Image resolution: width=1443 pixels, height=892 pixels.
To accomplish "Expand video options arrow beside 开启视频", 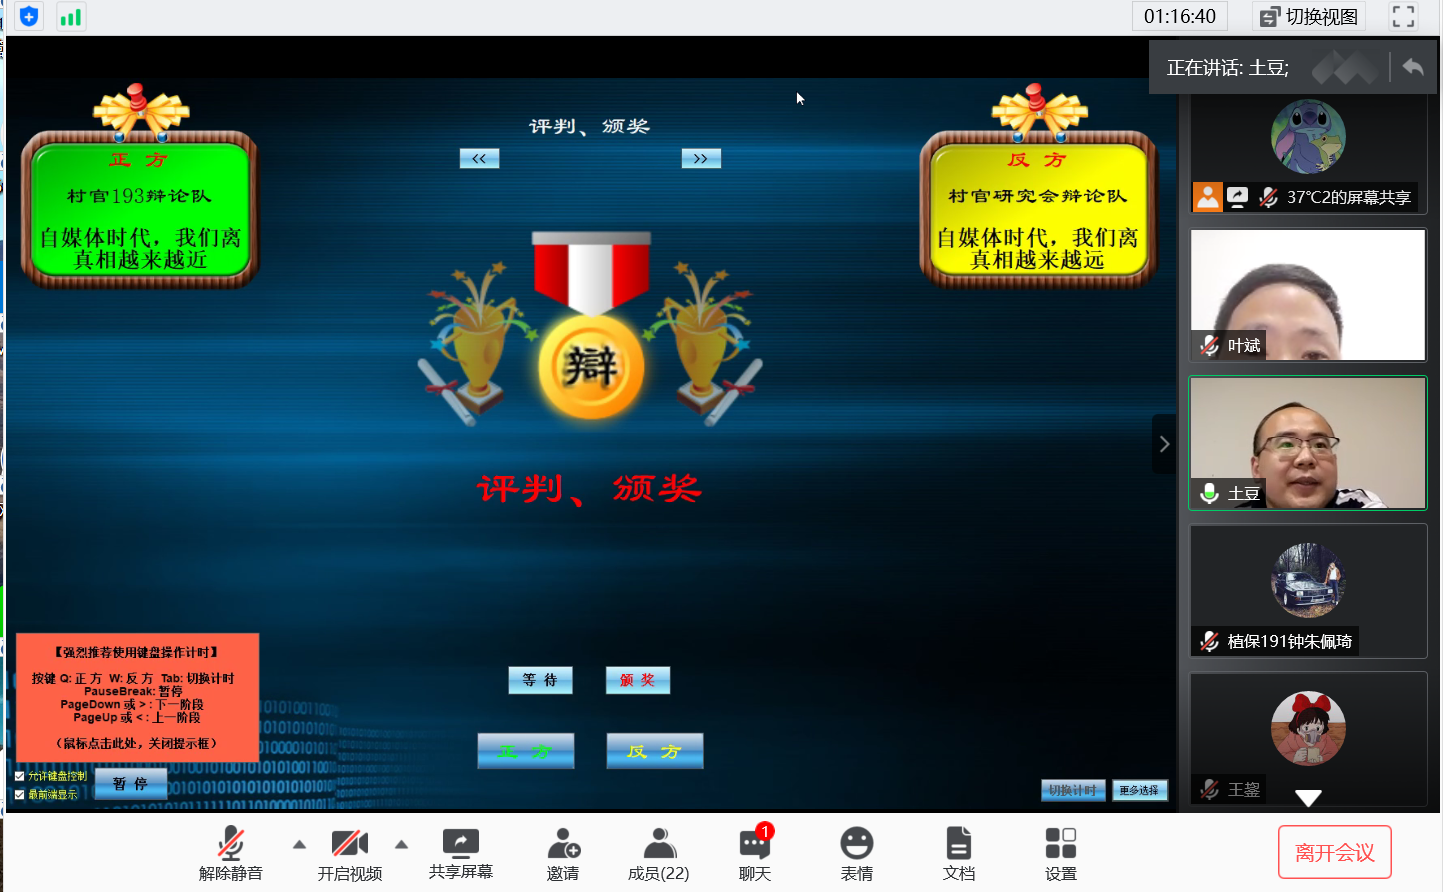I will coord(401,845).
